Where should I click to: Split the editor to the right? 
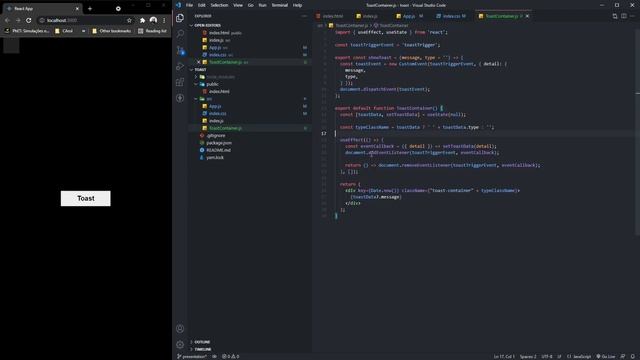click(624, 16)
